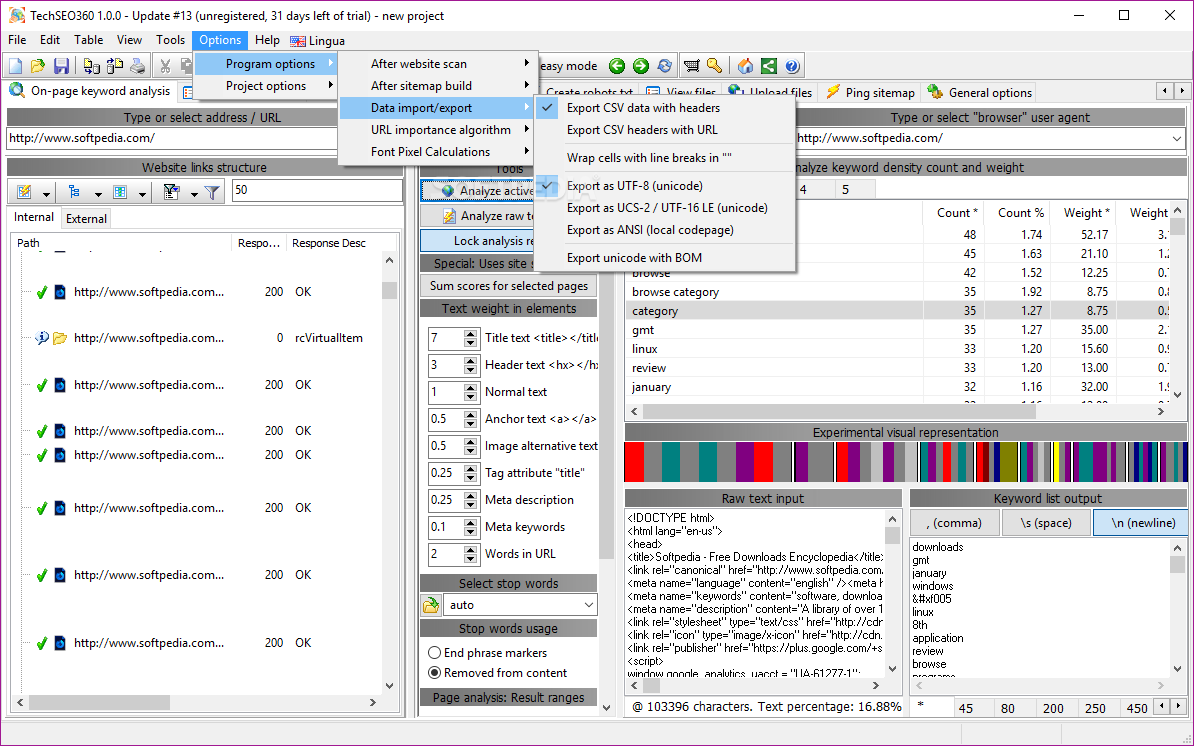The image size is (1194, 746).
Task: Toggle Export CSV data with headers
Action: [666, 108]
